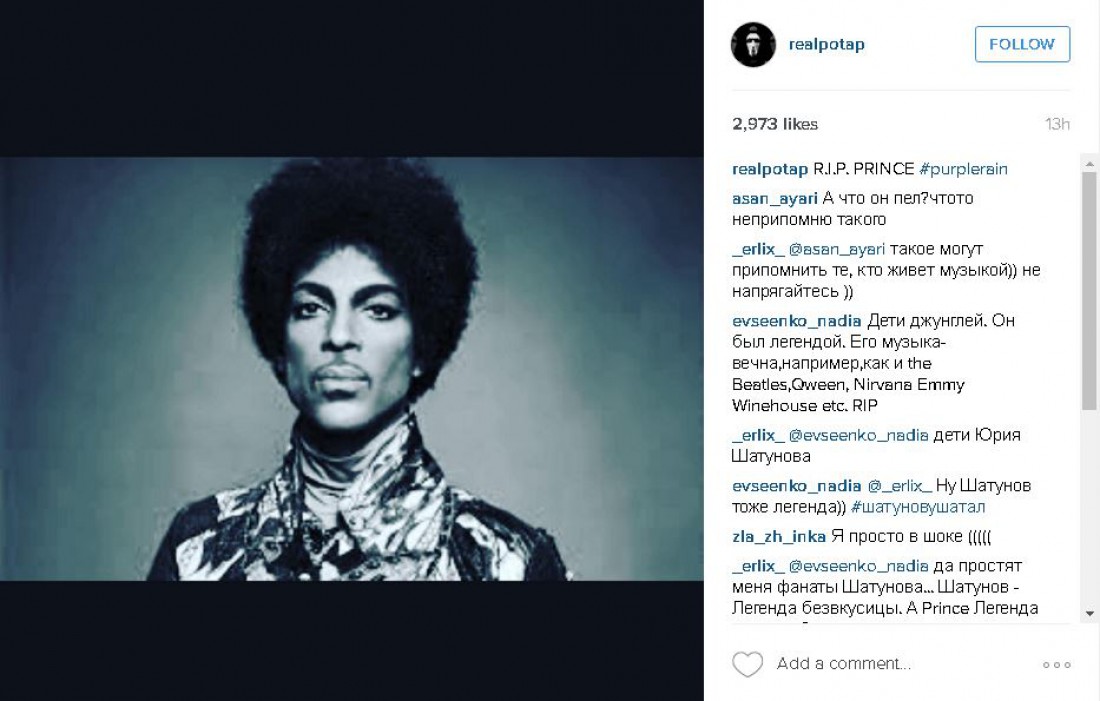Screen dimensions: 1100x701
Task: Open @_erlix_ mention in Шатунов reply
Action: click(x=900, y=486)
